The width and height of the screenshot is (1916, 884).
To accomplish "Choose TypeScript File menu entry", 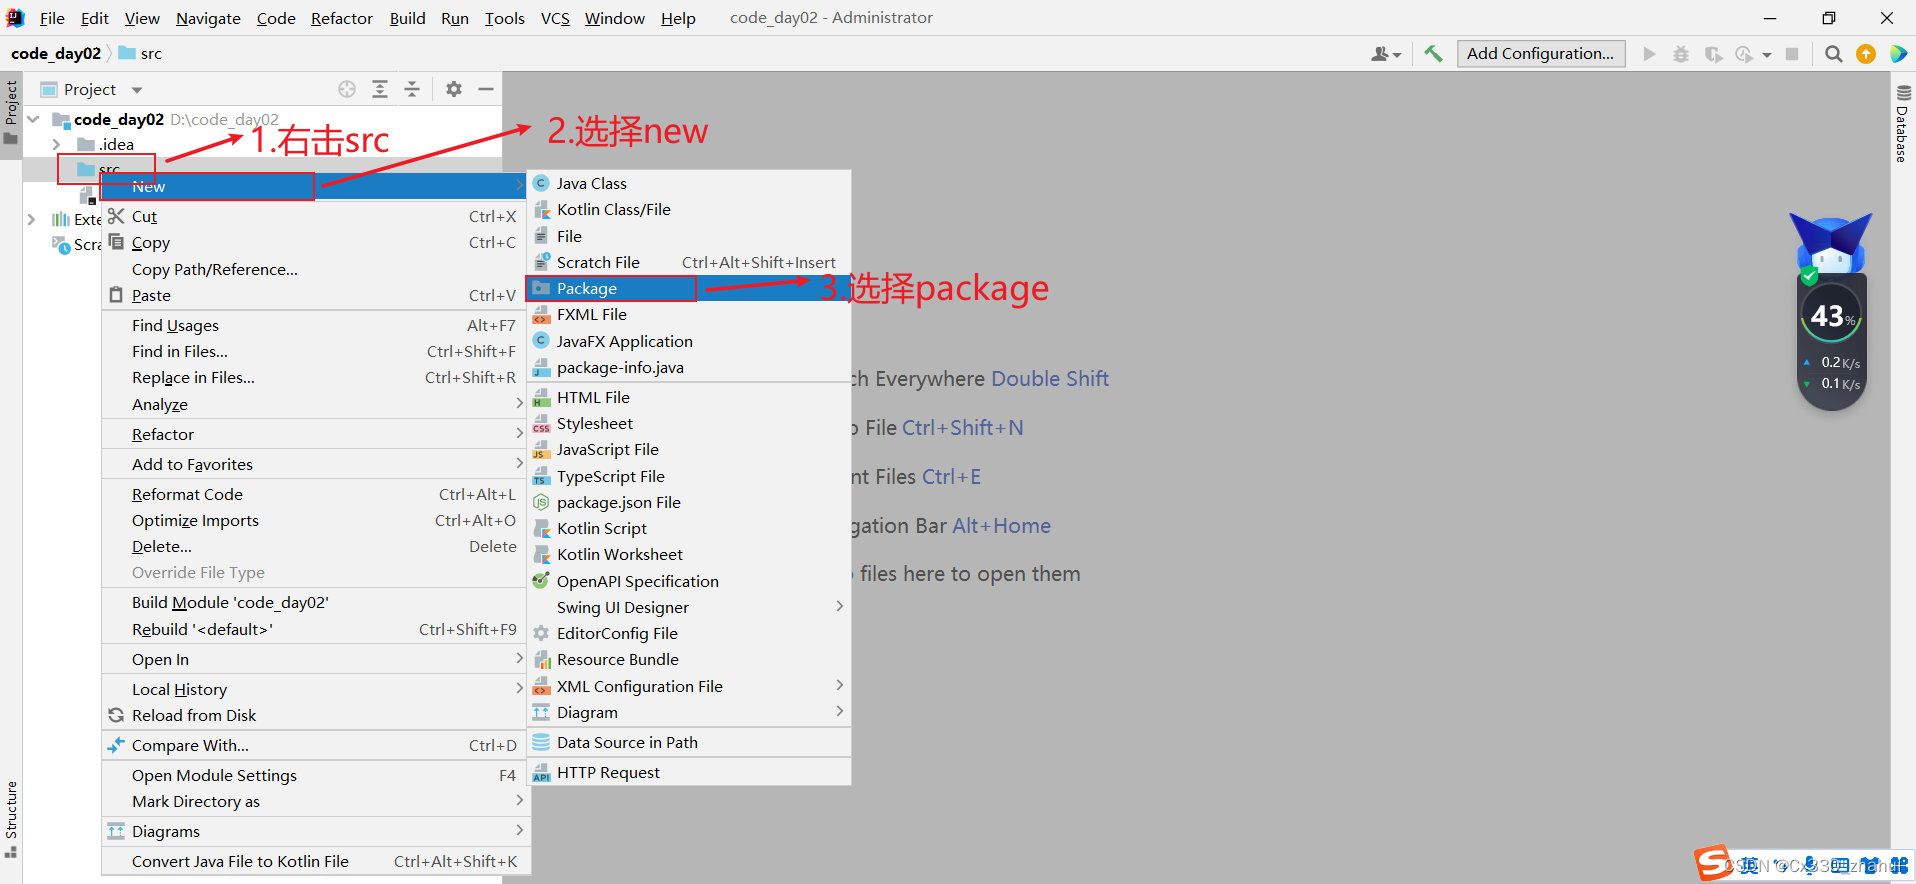I will point(688,476).
